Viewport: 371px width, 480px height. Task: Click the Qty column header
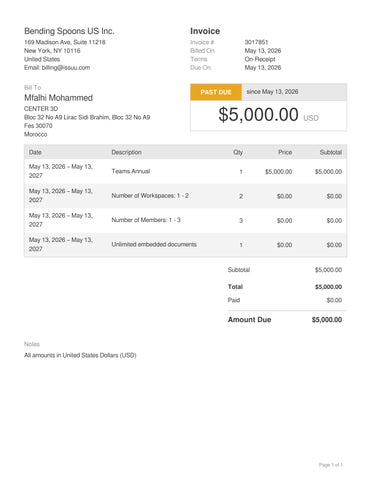pos(238,152)
